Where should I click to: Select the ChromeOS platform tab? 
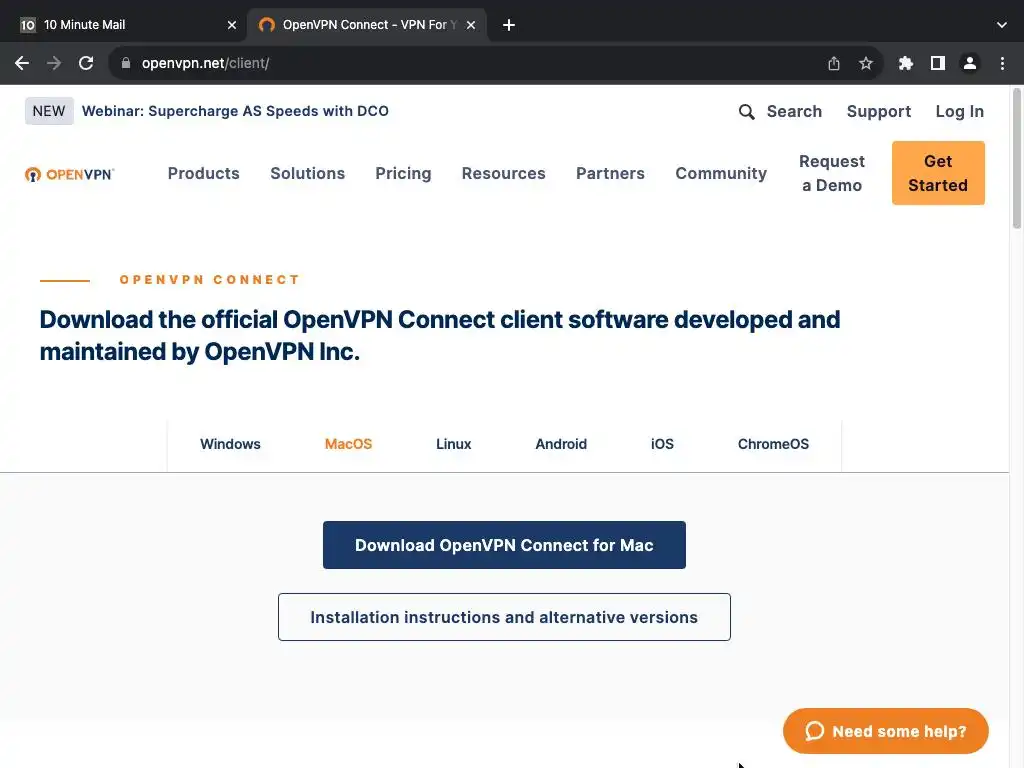(x=773, y=444)
